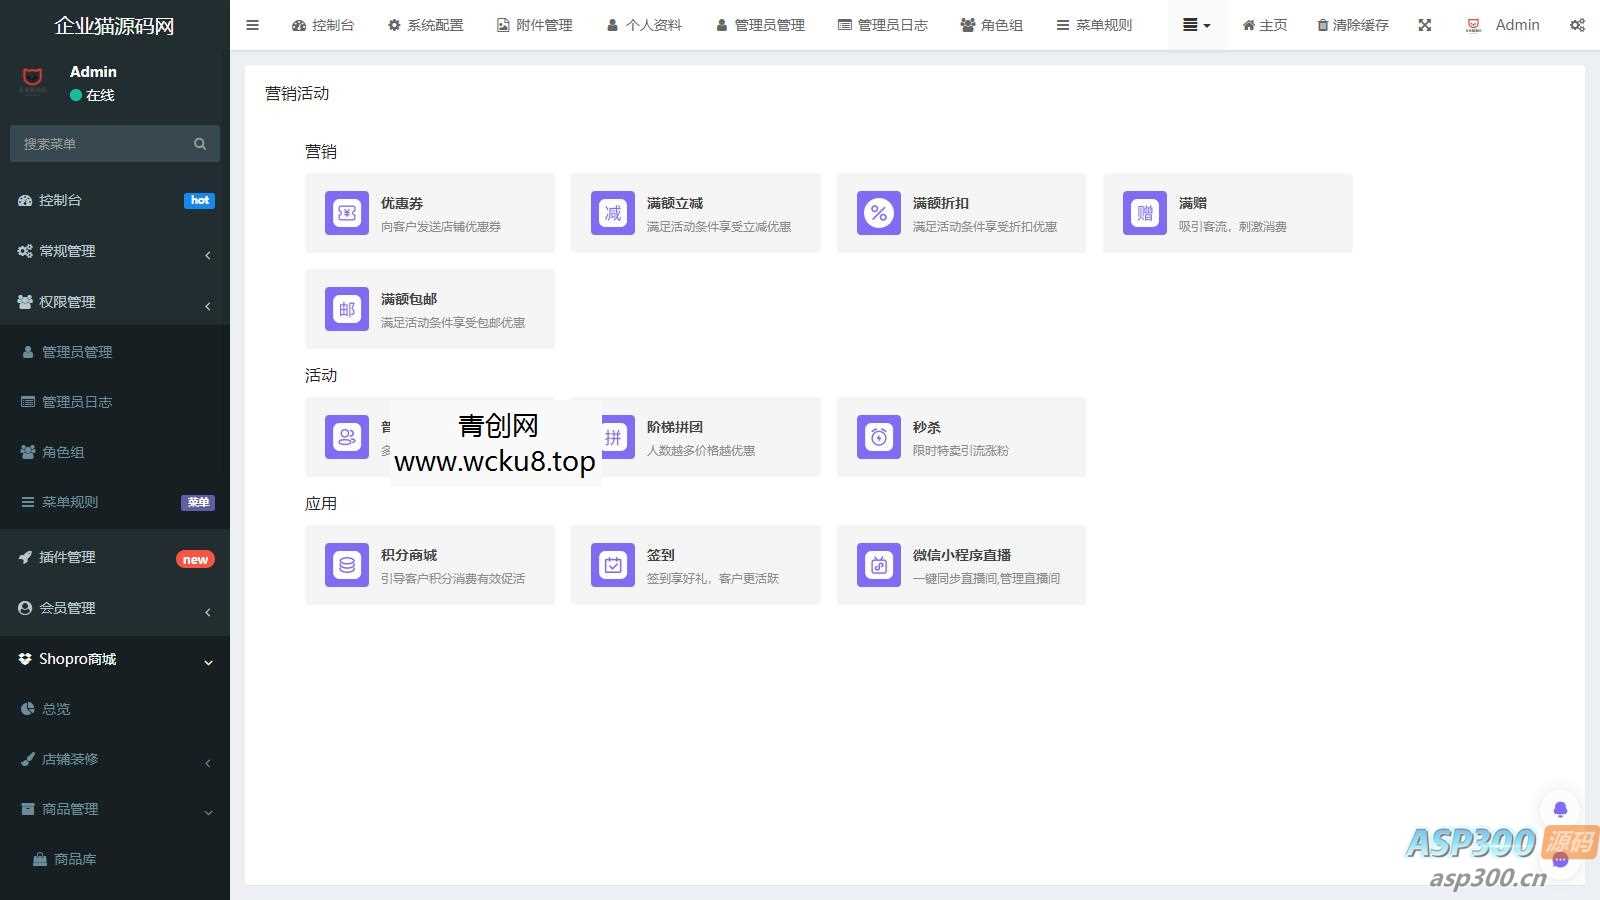Open the top-right layout dropdown
1600x900 pixels.
pyautogui.click(x=1196, y=25)
